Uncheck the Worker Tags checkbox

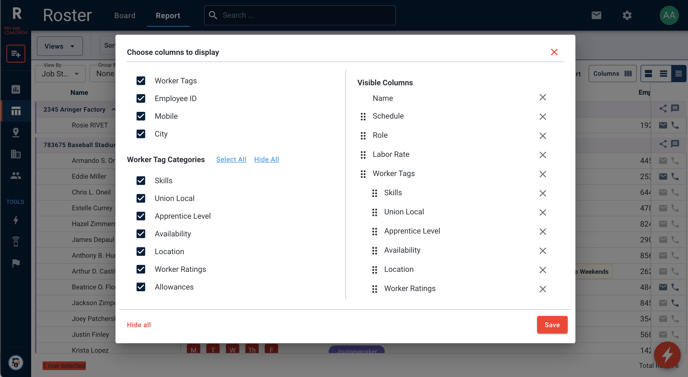point(140,81)
